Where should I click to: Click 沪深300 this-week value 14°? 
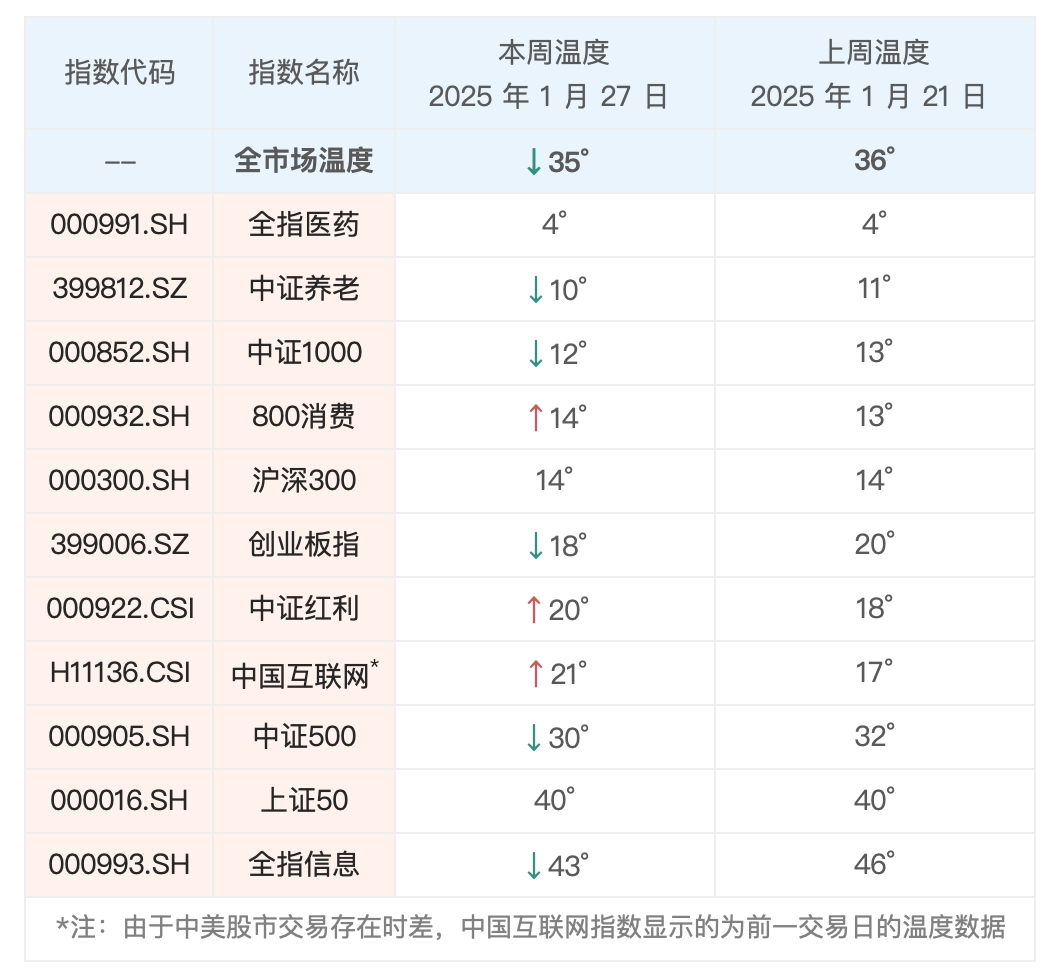[554, 480]
